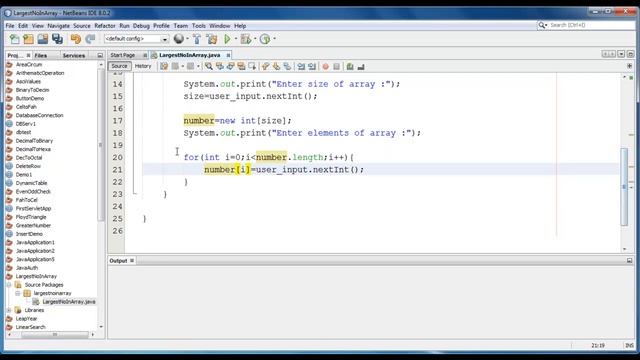Select the FloydTriangle project

pos(31,217)
